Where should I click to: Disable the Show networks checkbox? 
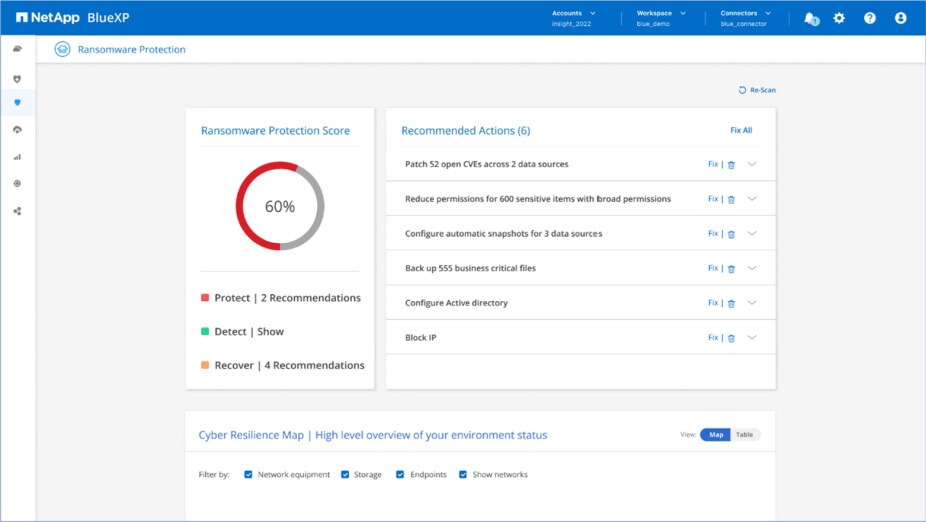[463, 474]
